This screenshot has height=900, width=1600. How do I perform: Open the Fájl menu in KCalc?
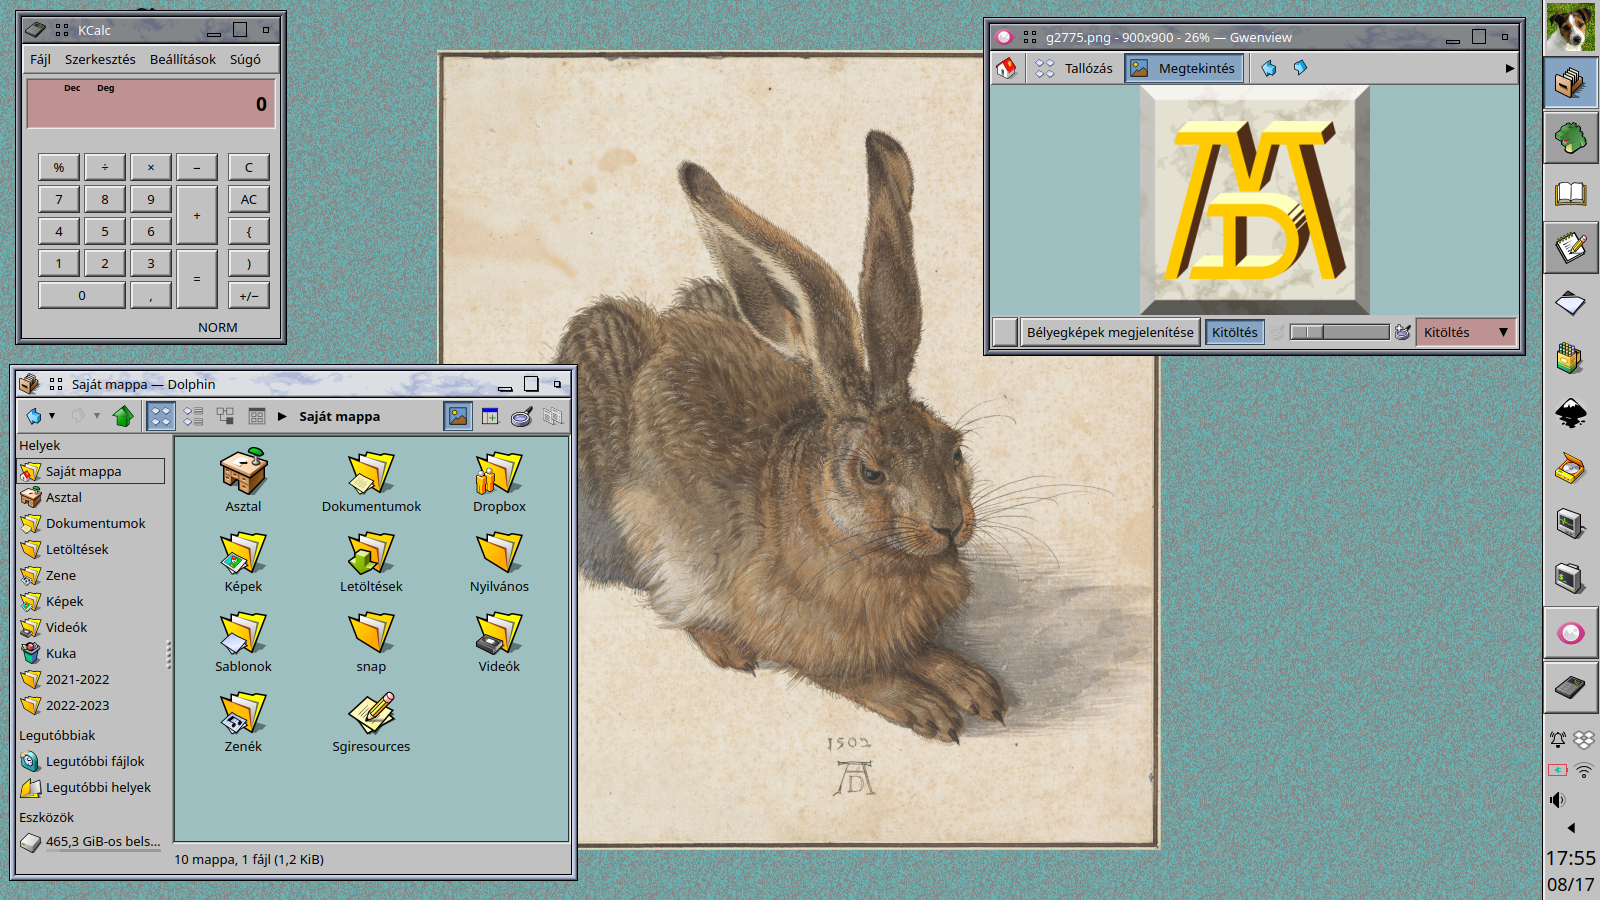pos(40,59)
